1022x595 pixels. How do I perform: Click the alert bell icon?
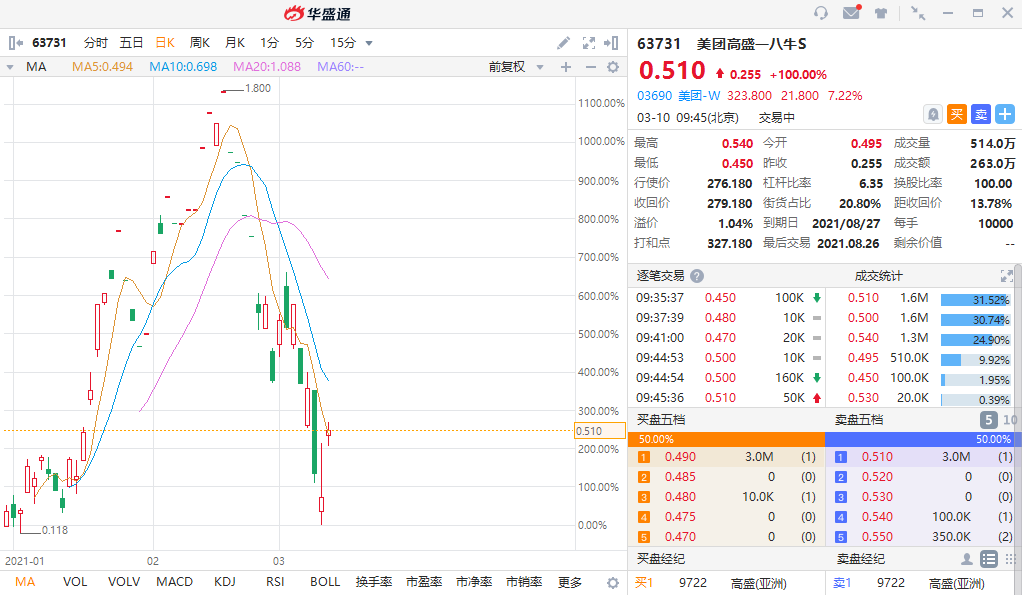point(933,115)
